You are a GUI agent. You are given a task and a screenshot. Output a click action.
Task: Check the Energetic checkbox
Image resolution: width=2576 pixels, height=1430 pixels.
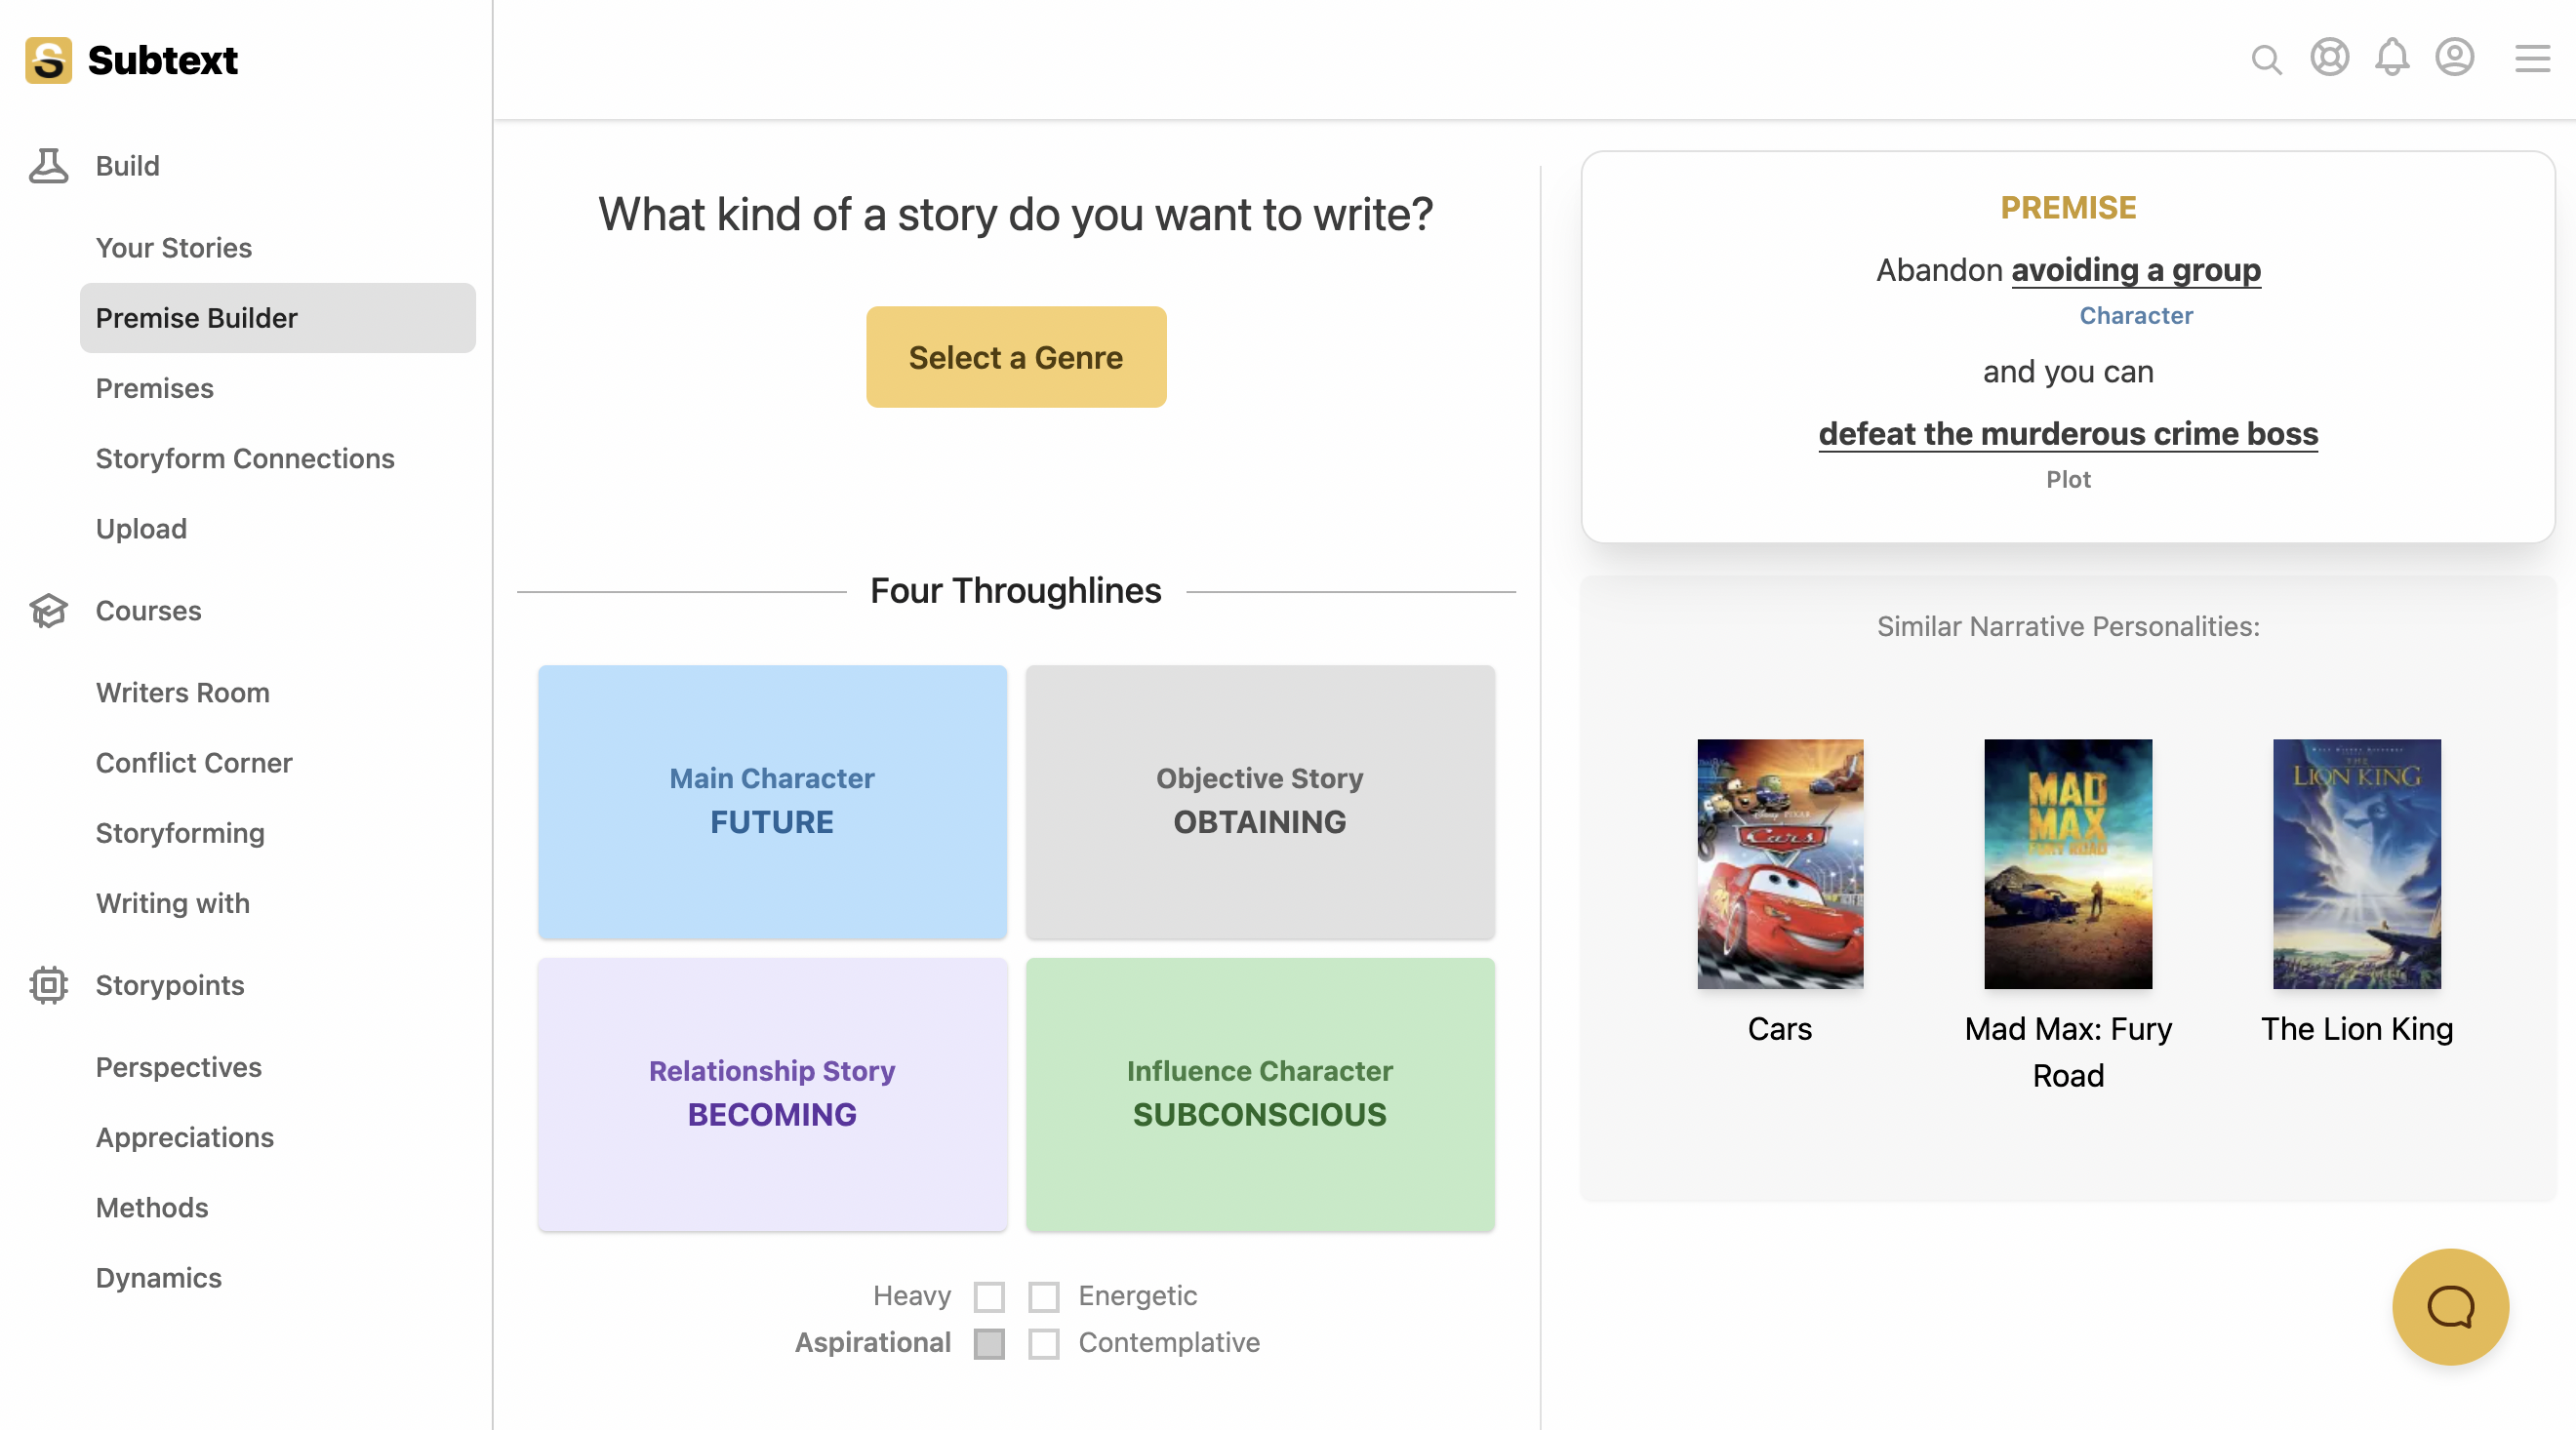1043,1297
